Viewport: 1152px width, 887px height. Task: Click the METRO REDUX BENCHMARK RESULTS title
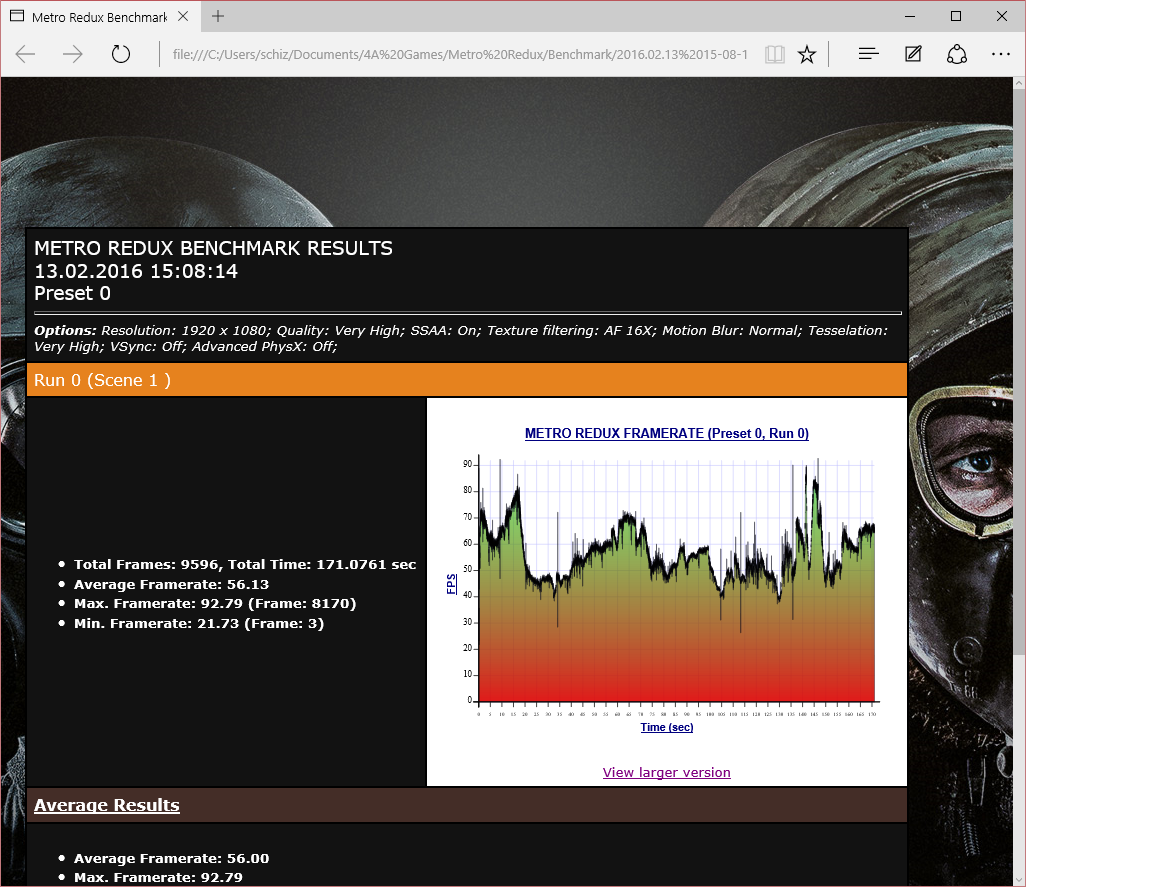pyautogui.click(x=213, y=248)
